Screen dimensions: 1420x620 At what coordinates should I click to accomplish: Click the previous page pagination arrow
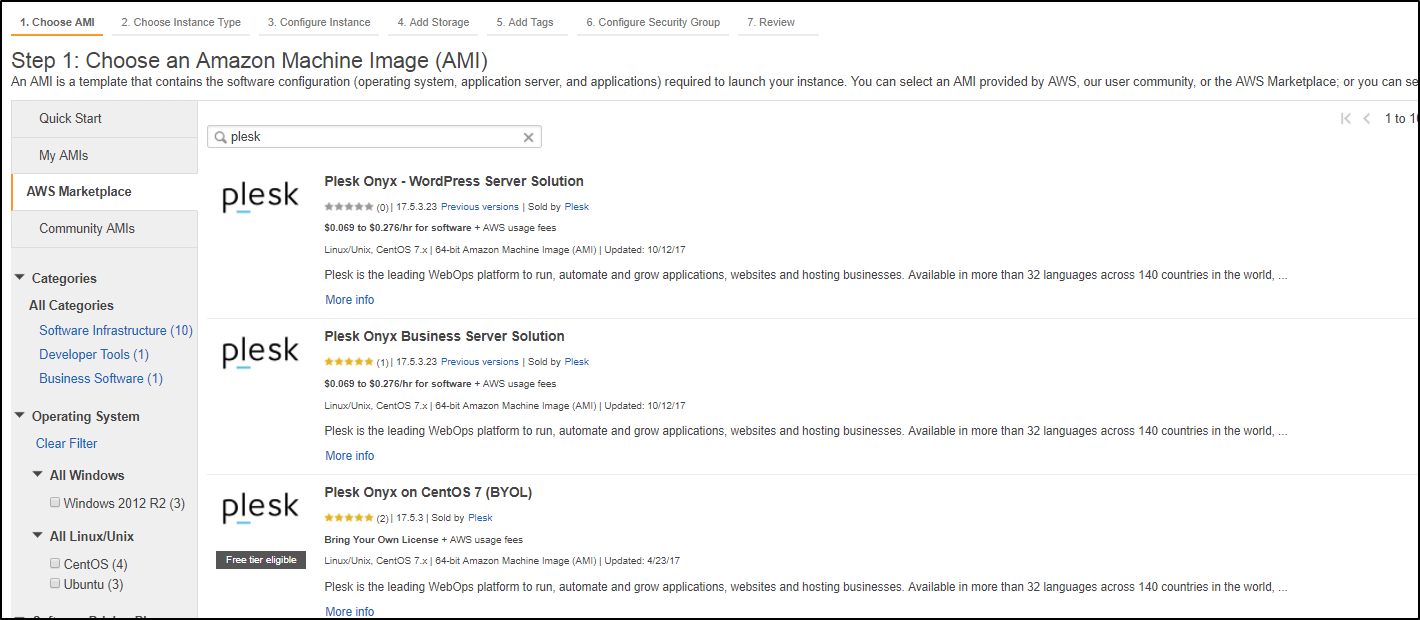pos(1366,119)
